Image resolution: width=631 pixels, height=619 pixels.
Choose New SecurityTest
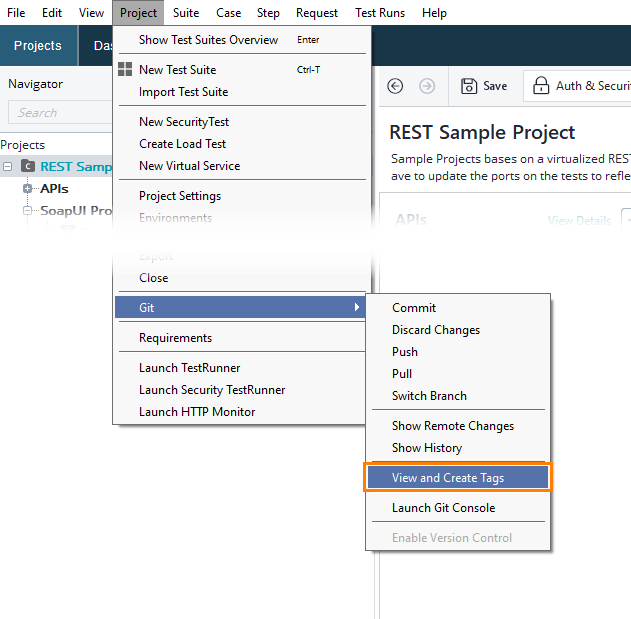point(242,122)
